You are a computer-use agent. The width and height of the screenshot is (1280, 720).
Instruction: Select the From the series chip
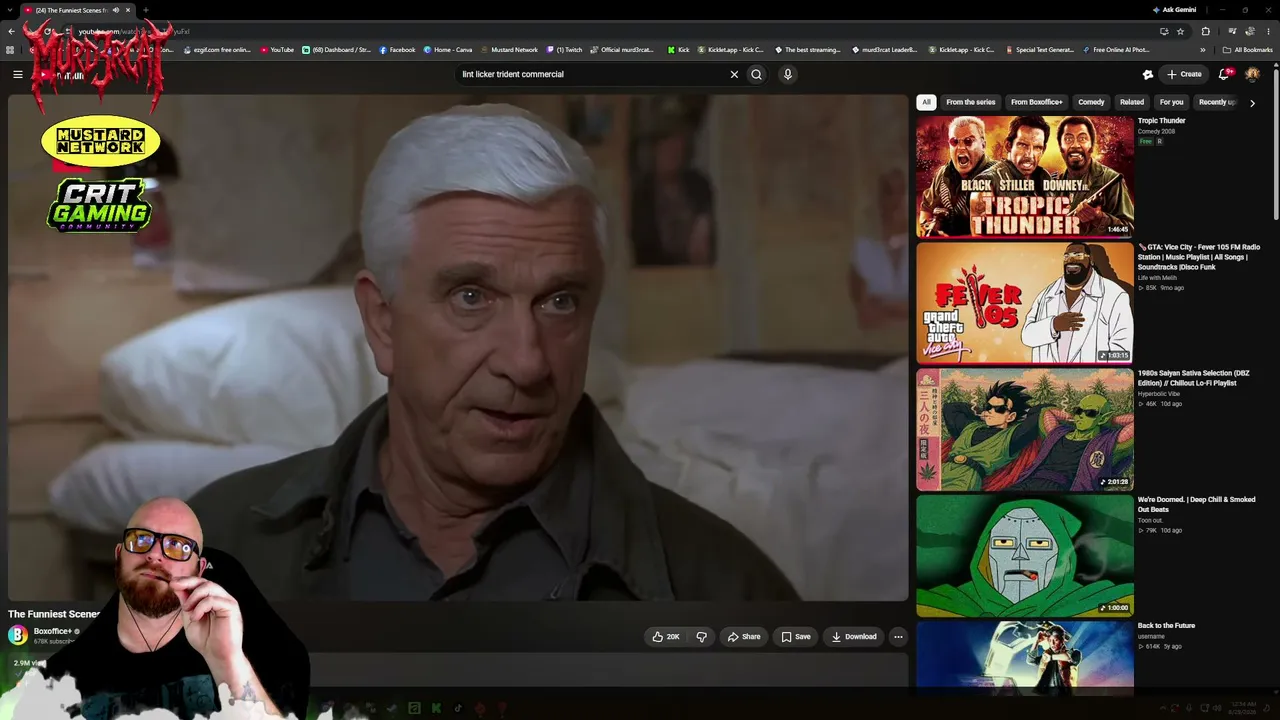tap(971, 102)
